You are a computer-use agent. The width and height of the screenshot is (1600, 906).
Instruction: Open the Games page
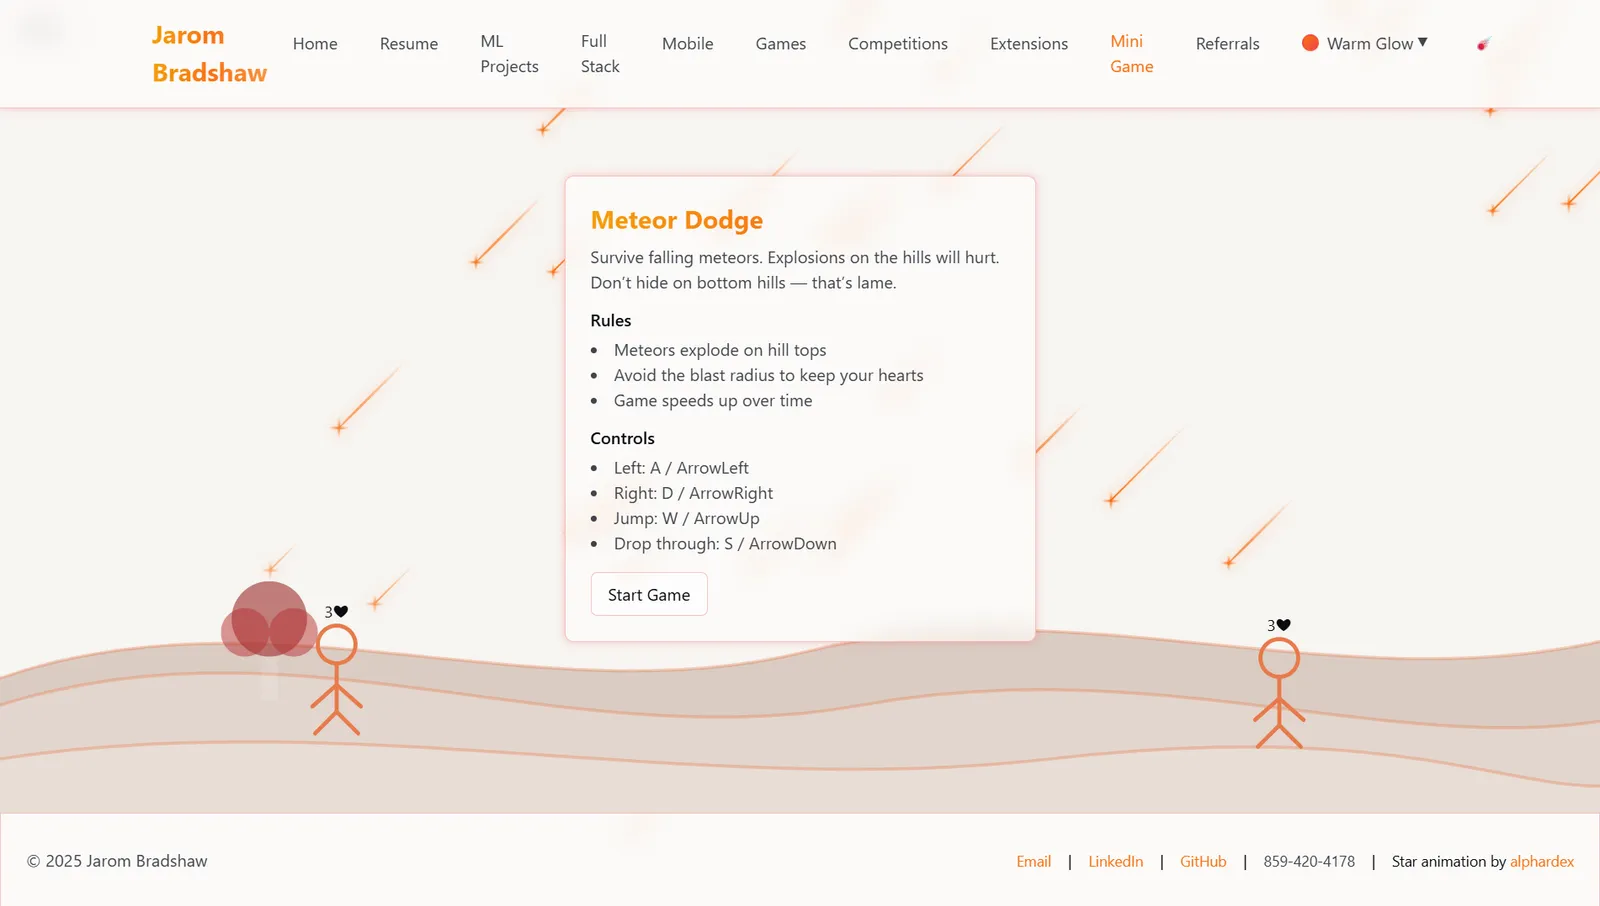coord(781,44)
